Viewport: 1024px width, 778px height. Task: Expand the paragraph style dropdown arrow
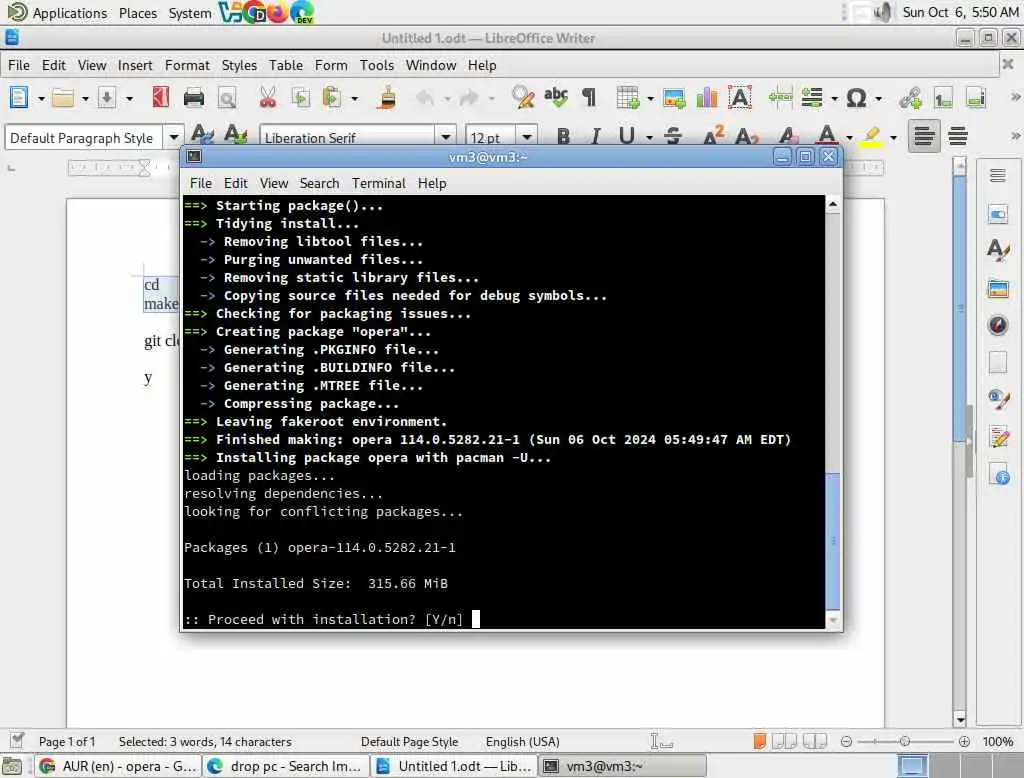point(174,138)
